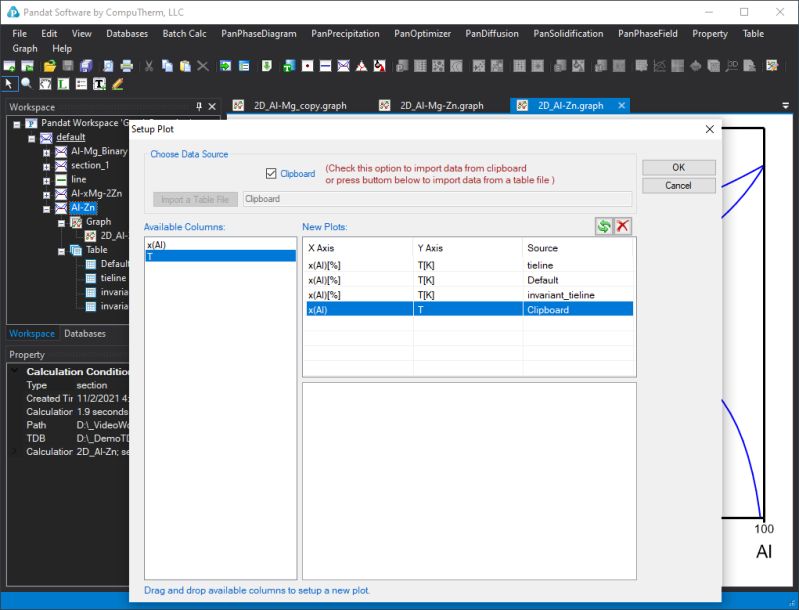Select the tieline row in New Plots
Screen dimensions: 799x610
tap(469, 265)
